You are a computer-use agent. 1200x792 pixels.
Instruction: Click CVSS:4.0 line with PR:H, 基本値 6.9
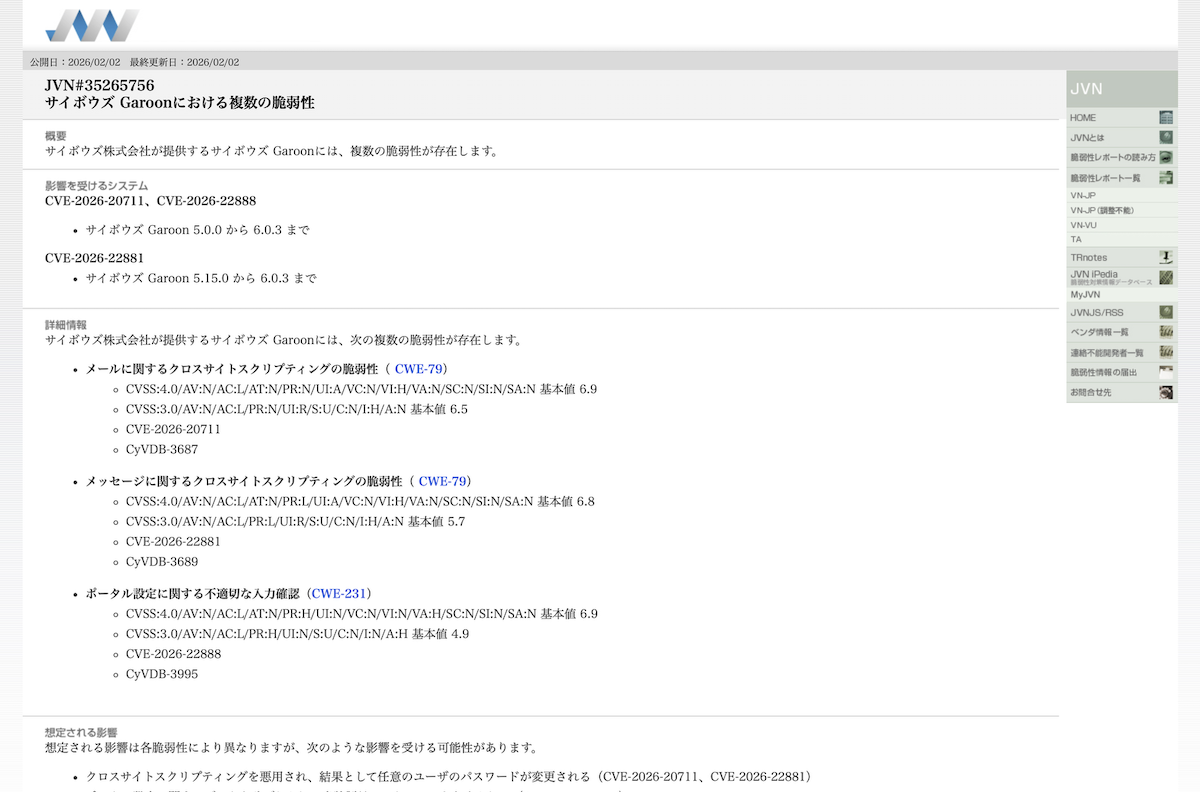362,613
